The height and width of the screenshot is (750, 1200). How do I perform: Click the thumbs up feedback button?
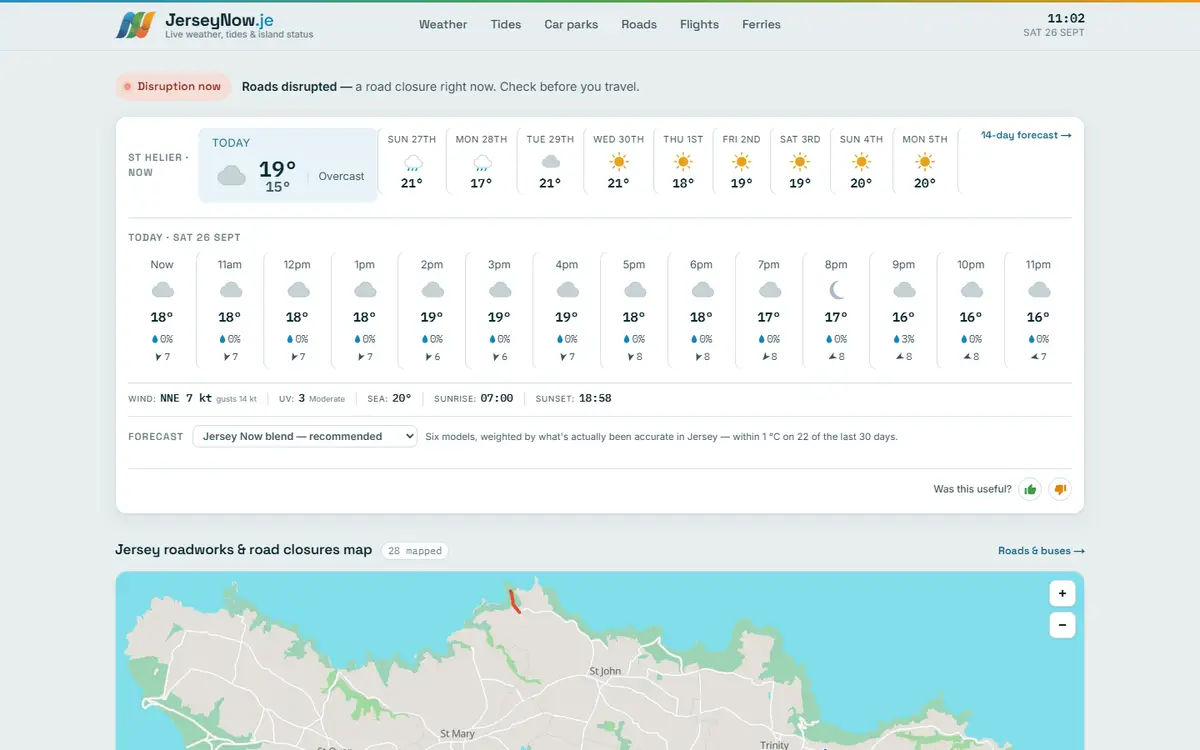[1030, 489]
